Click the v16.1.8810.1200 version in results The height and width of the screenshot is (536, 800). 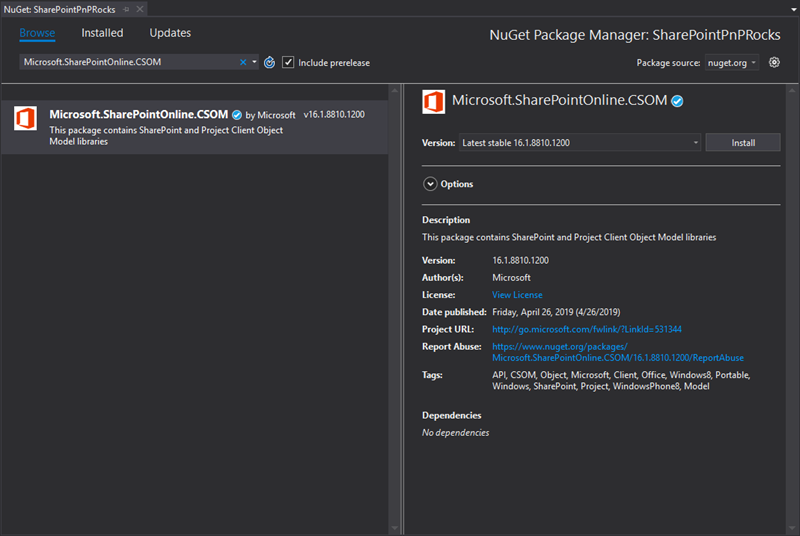pos(334,115)
